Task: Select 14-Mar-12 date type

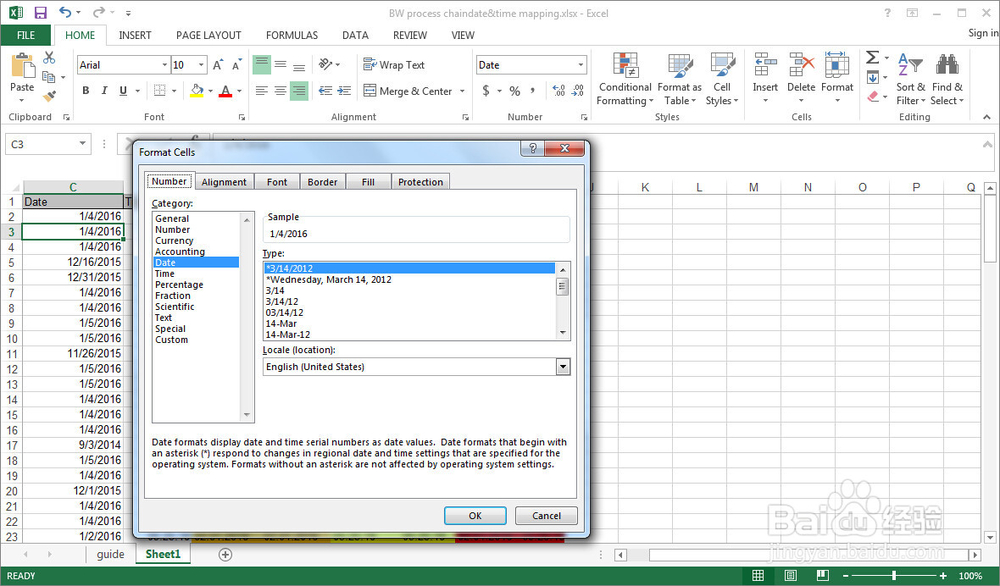Action: (288, 335)
